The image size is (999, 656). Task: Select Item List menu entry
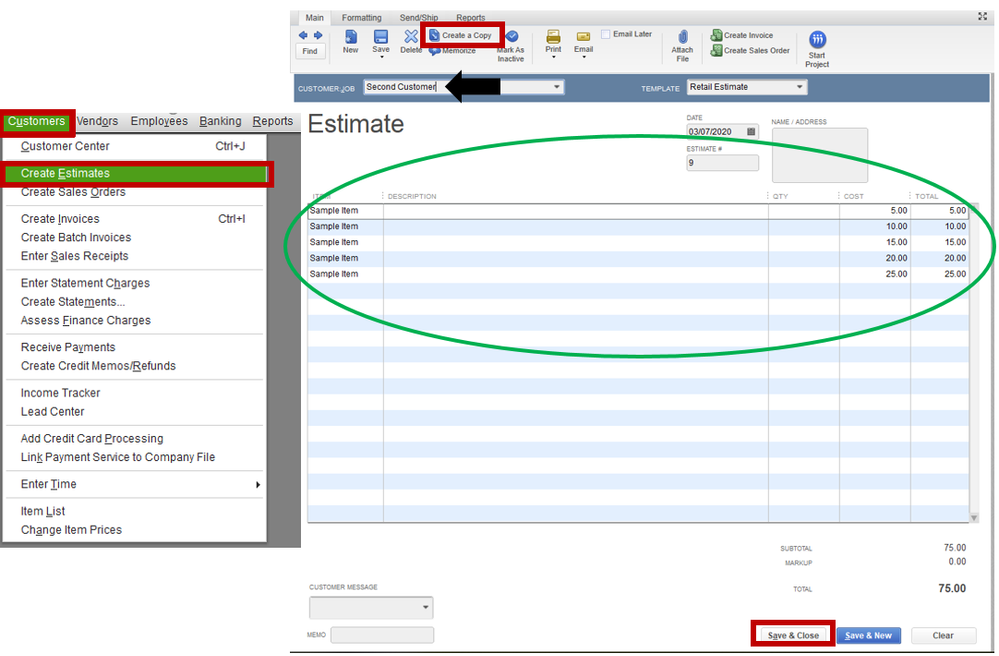[134, 511]
